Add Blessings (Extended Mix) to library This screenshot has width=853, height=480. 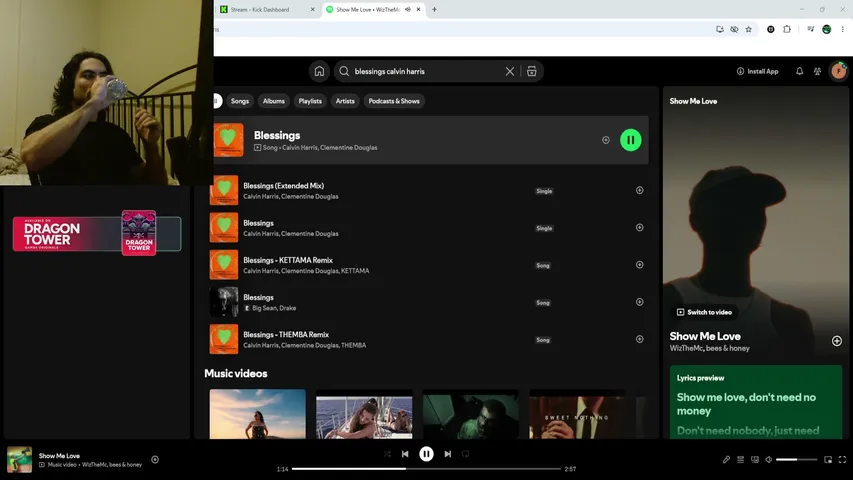[x=639, y=190]
